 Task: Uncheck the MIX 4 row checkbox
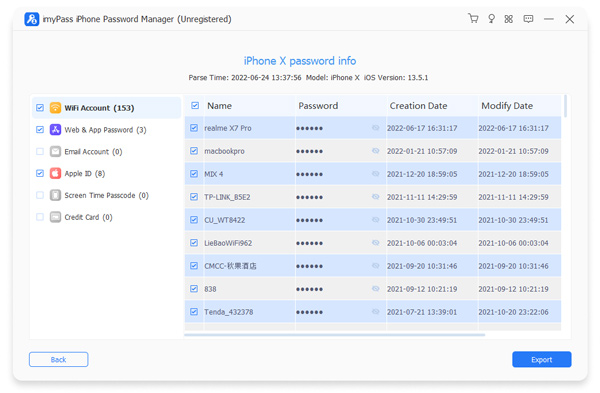194,174
